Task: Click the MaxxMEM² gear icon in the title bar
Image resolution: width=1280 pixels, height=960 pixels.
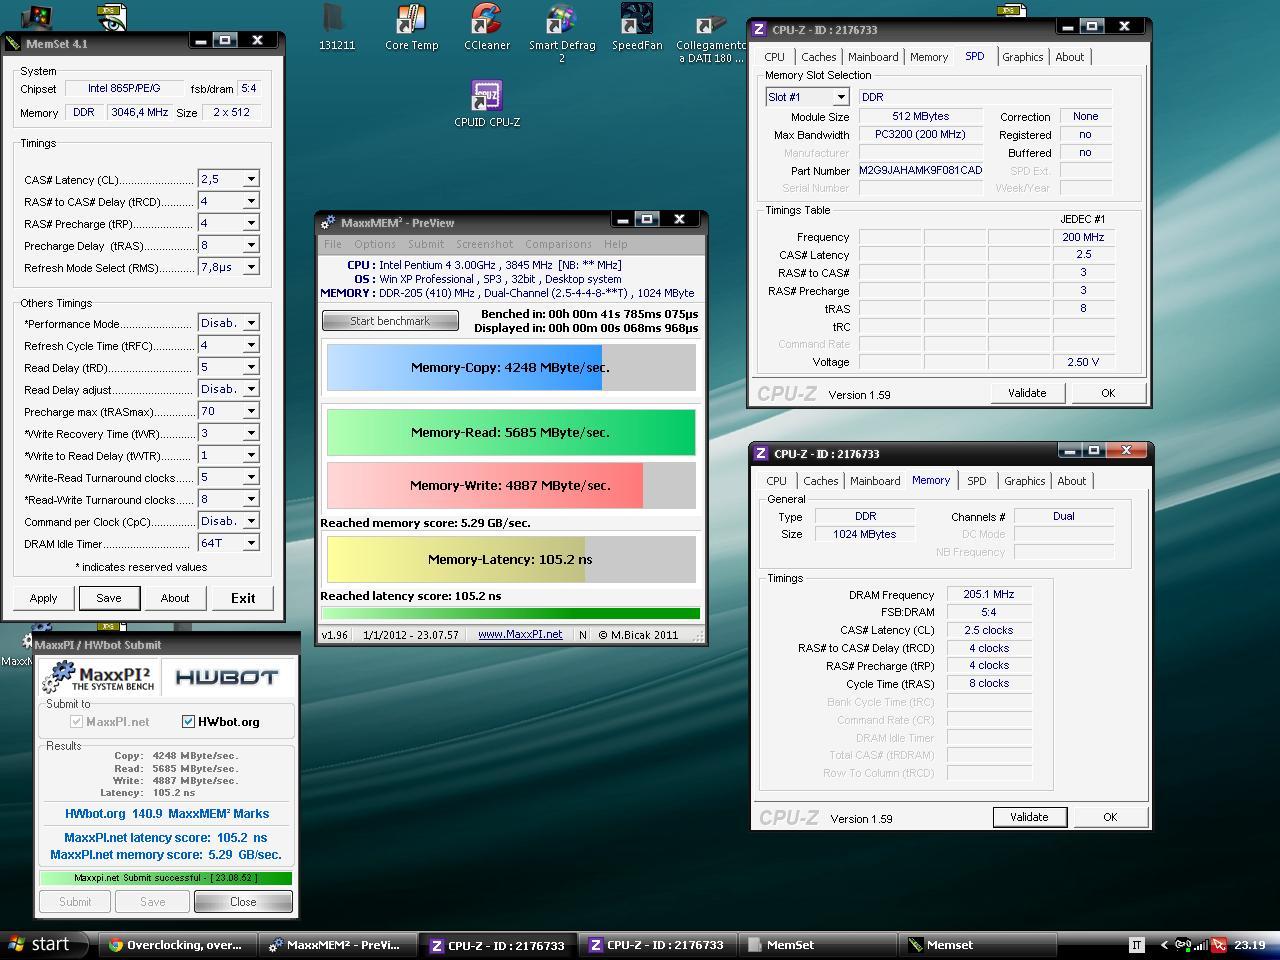Action: (328, 222)
